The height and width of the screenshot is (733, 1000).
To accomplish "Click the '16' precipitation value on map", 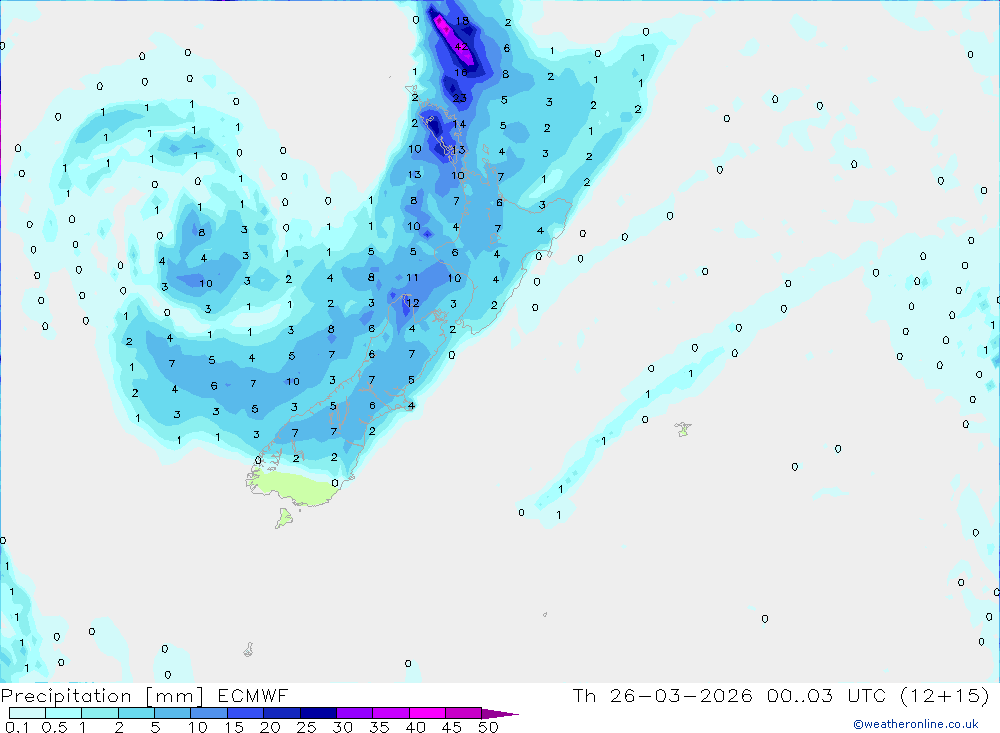I will (x=460, y=73).
